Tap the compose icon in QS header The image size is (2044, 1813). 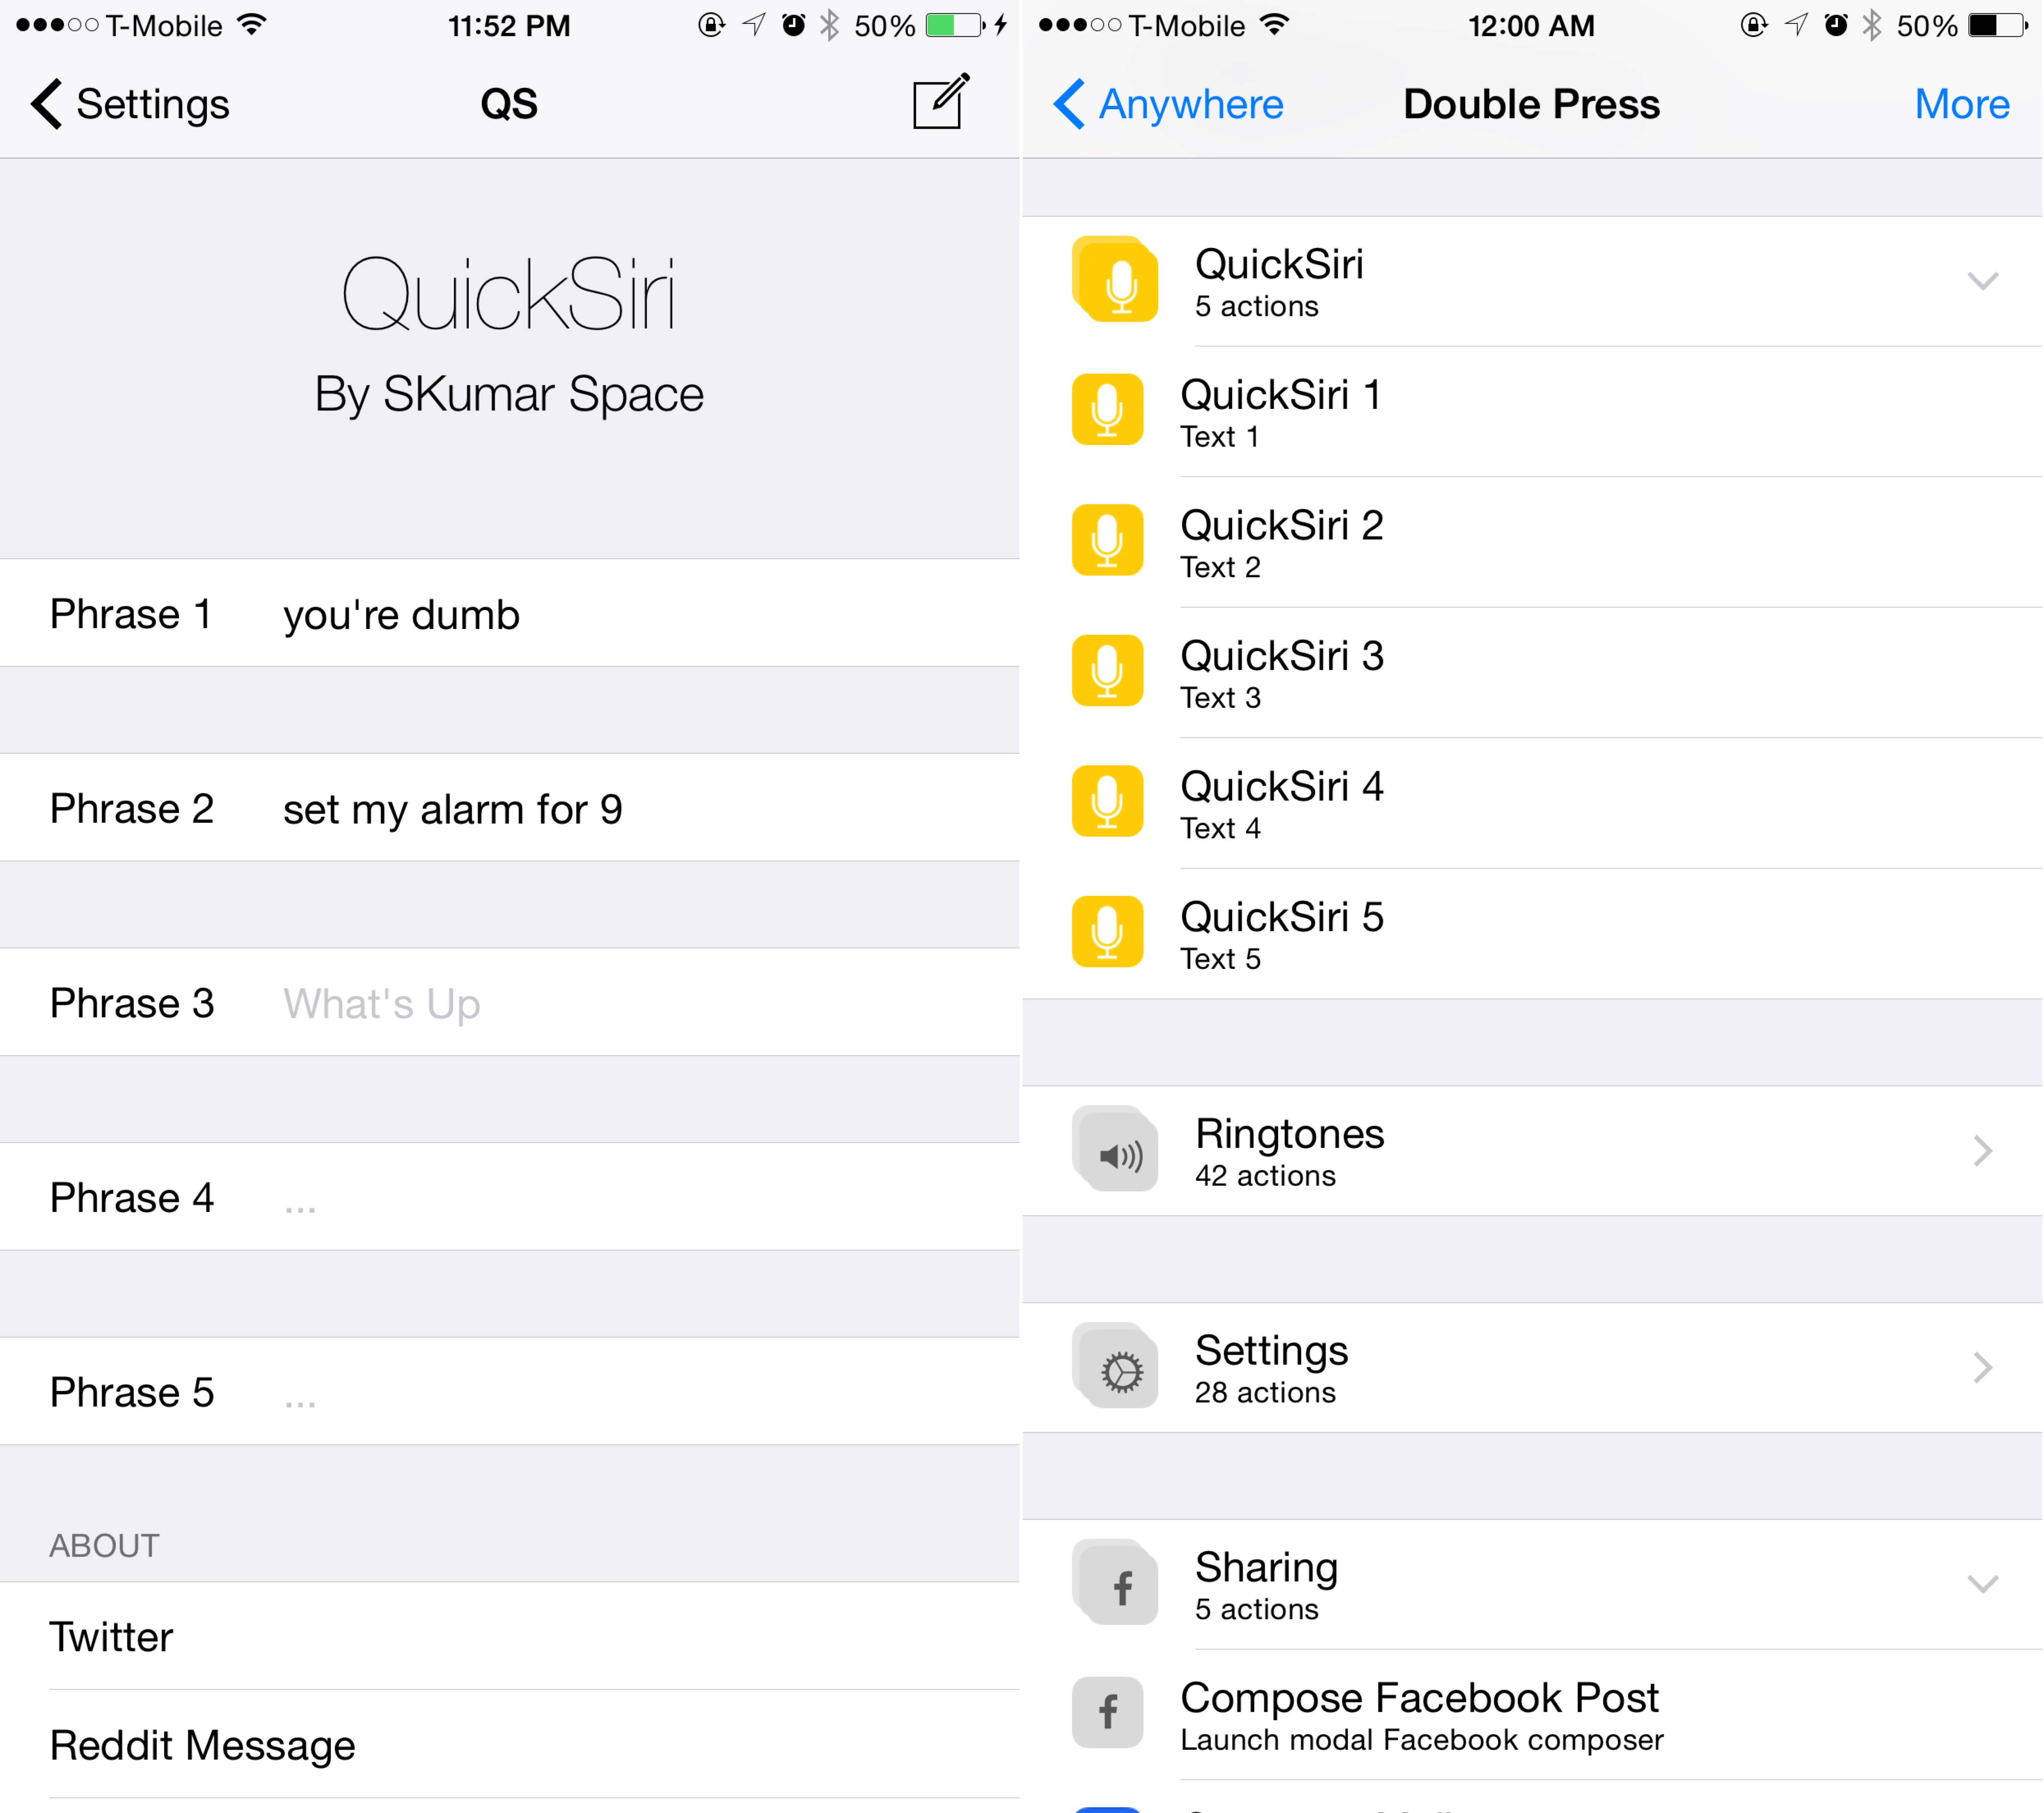click(x=941, y=101)
